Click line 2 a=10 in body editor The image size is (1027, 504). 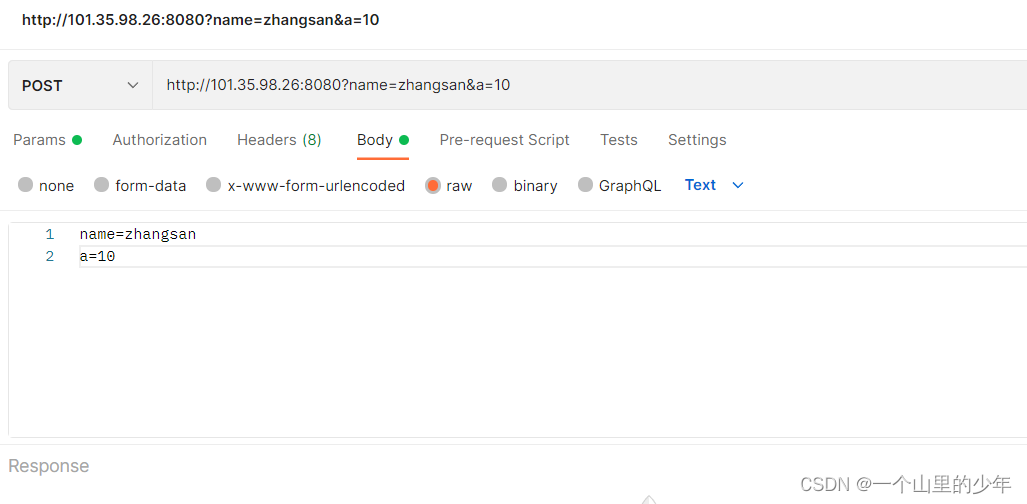point(98,257)
